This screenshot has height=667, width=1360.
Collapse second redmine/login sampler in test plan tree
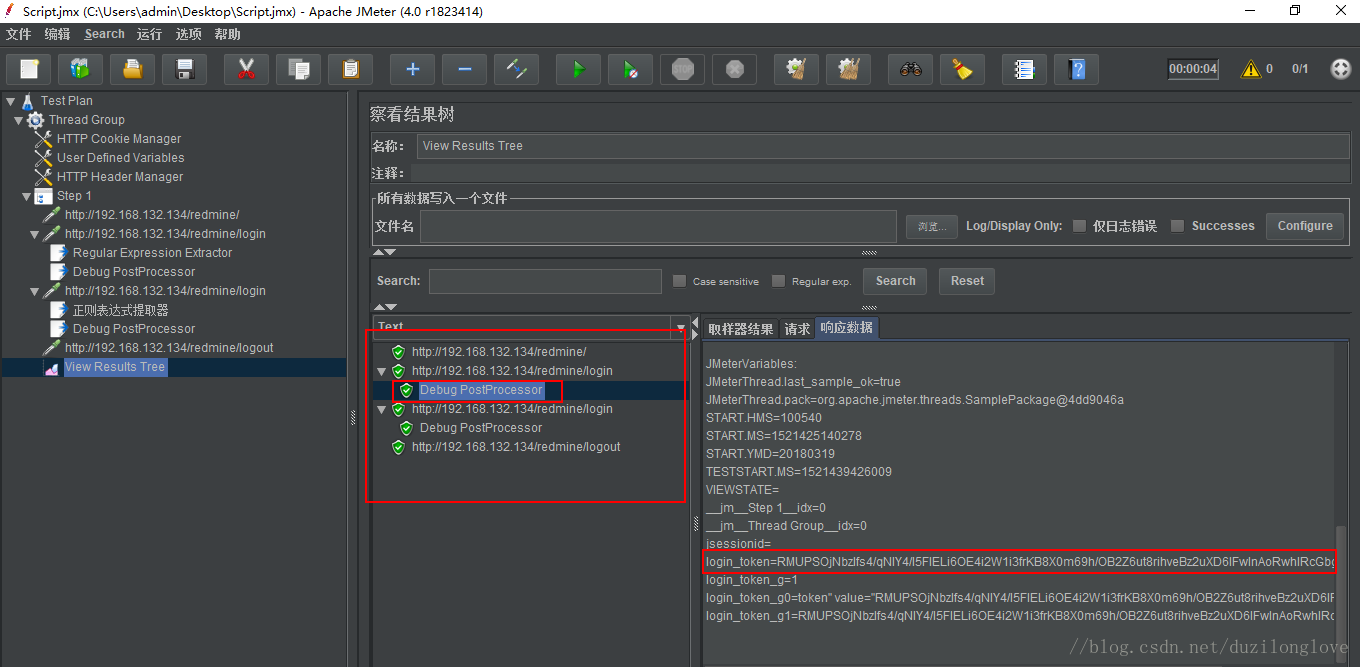(x=34, y=291)
